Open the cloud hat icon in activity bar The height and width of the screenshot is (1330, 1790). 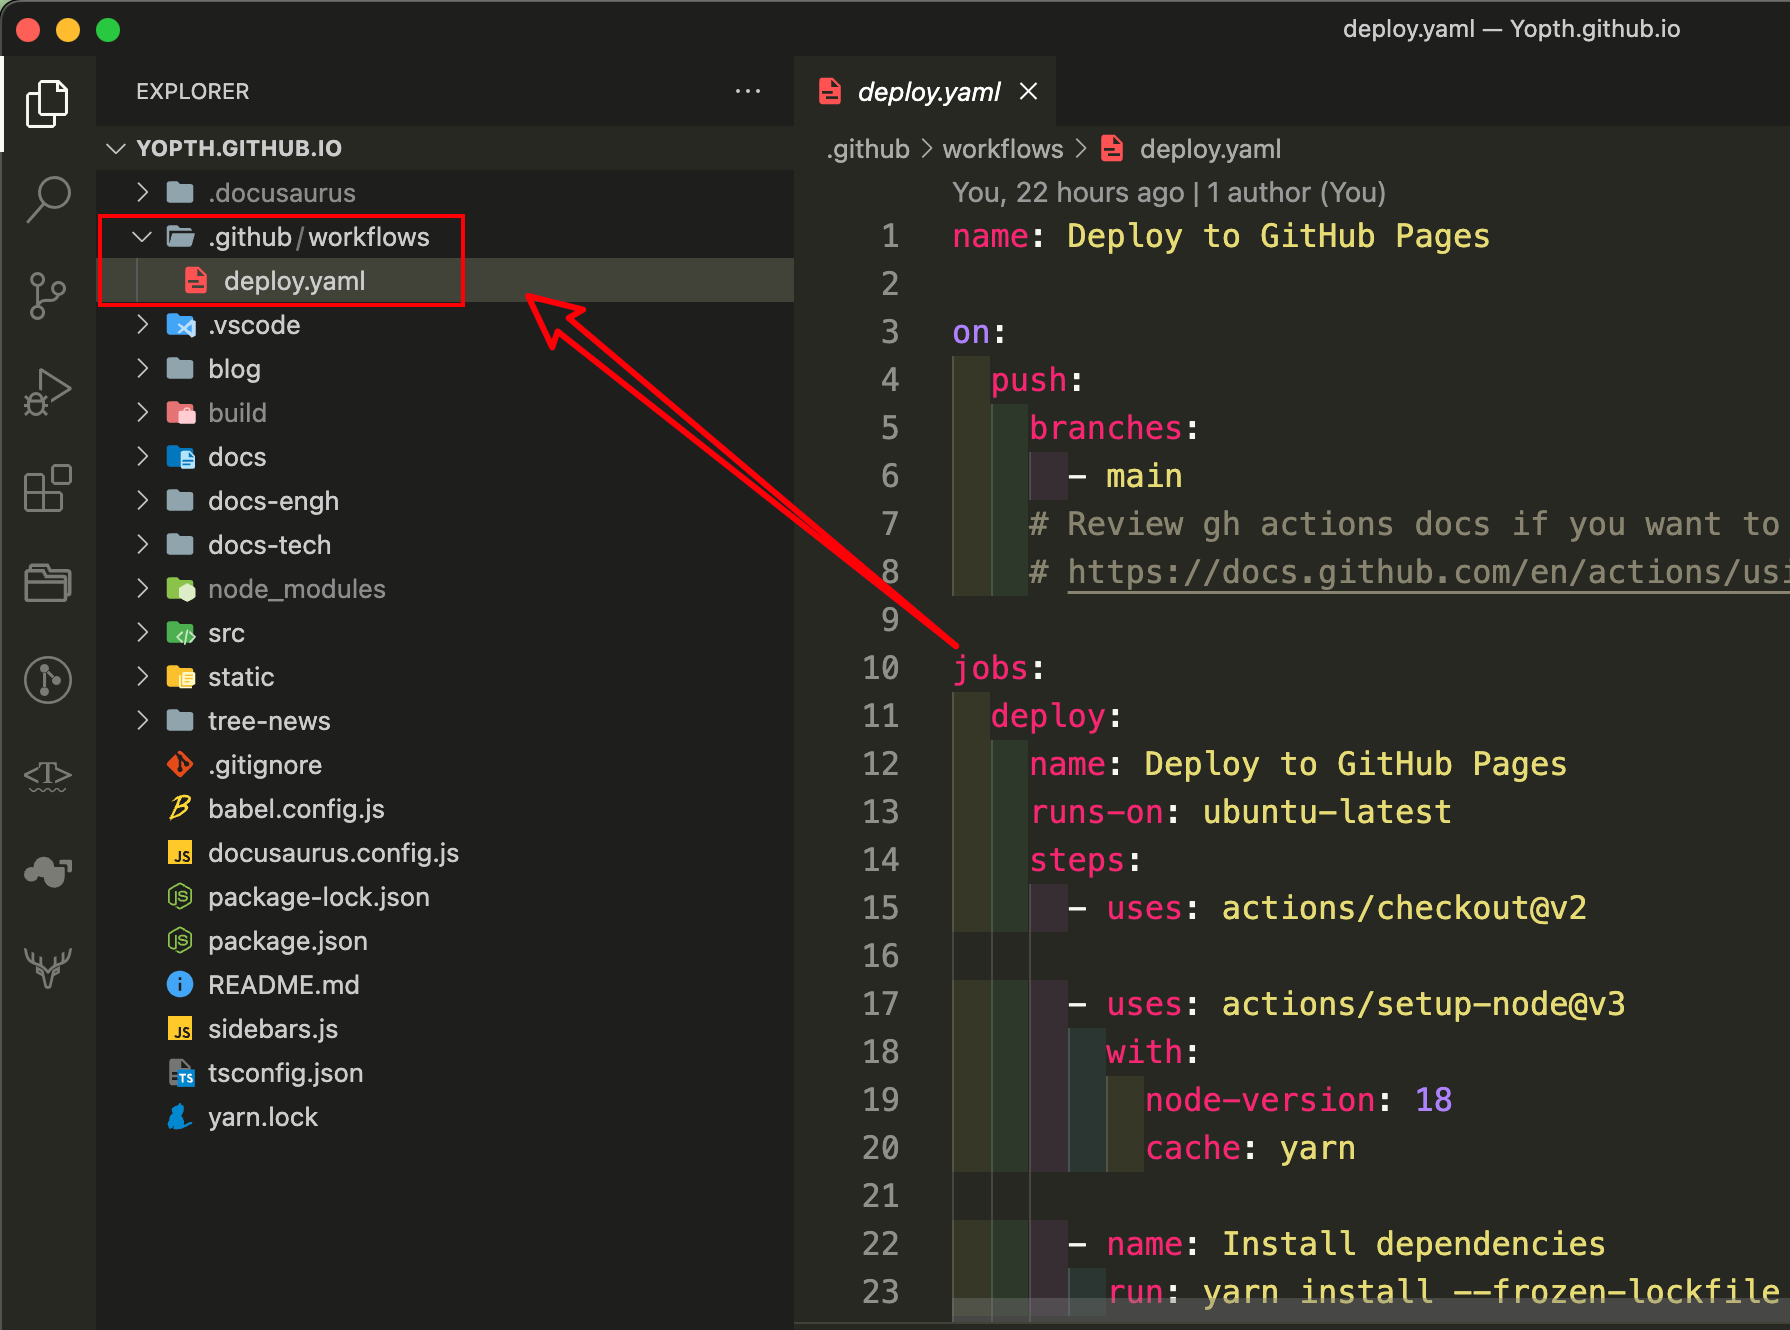coord(47,871)
